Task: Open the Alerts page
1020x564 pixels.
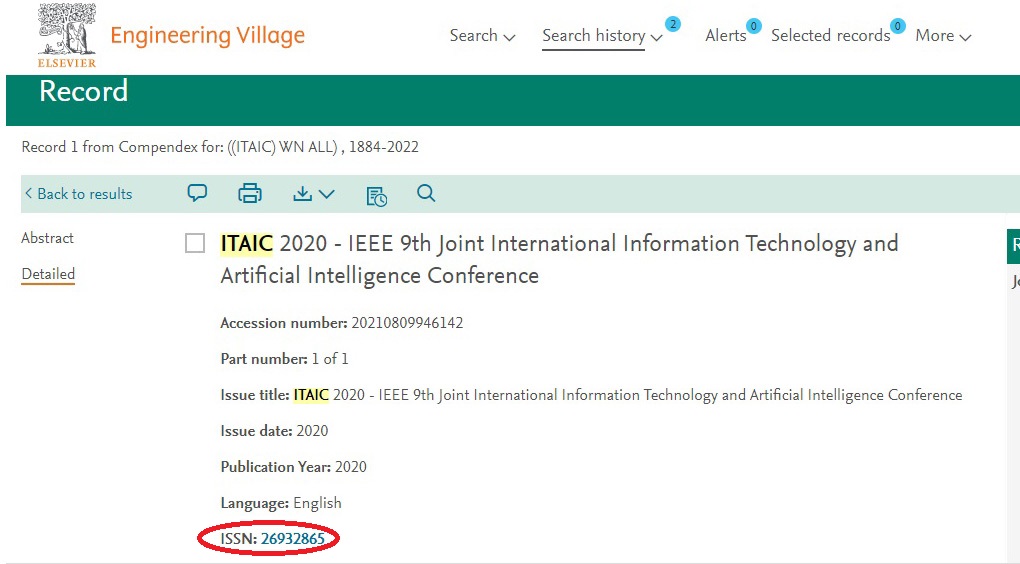Action: (x=725, y=36)
